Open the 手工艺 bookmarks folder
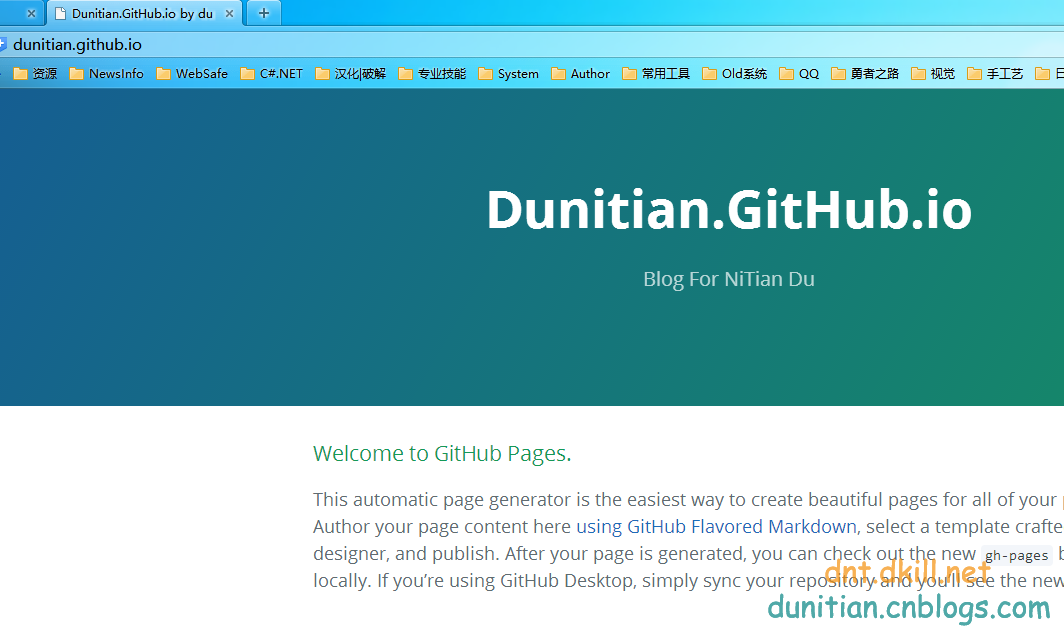Image resolution: width=1064 pixels, height=632 pixels. pos(995,73)
